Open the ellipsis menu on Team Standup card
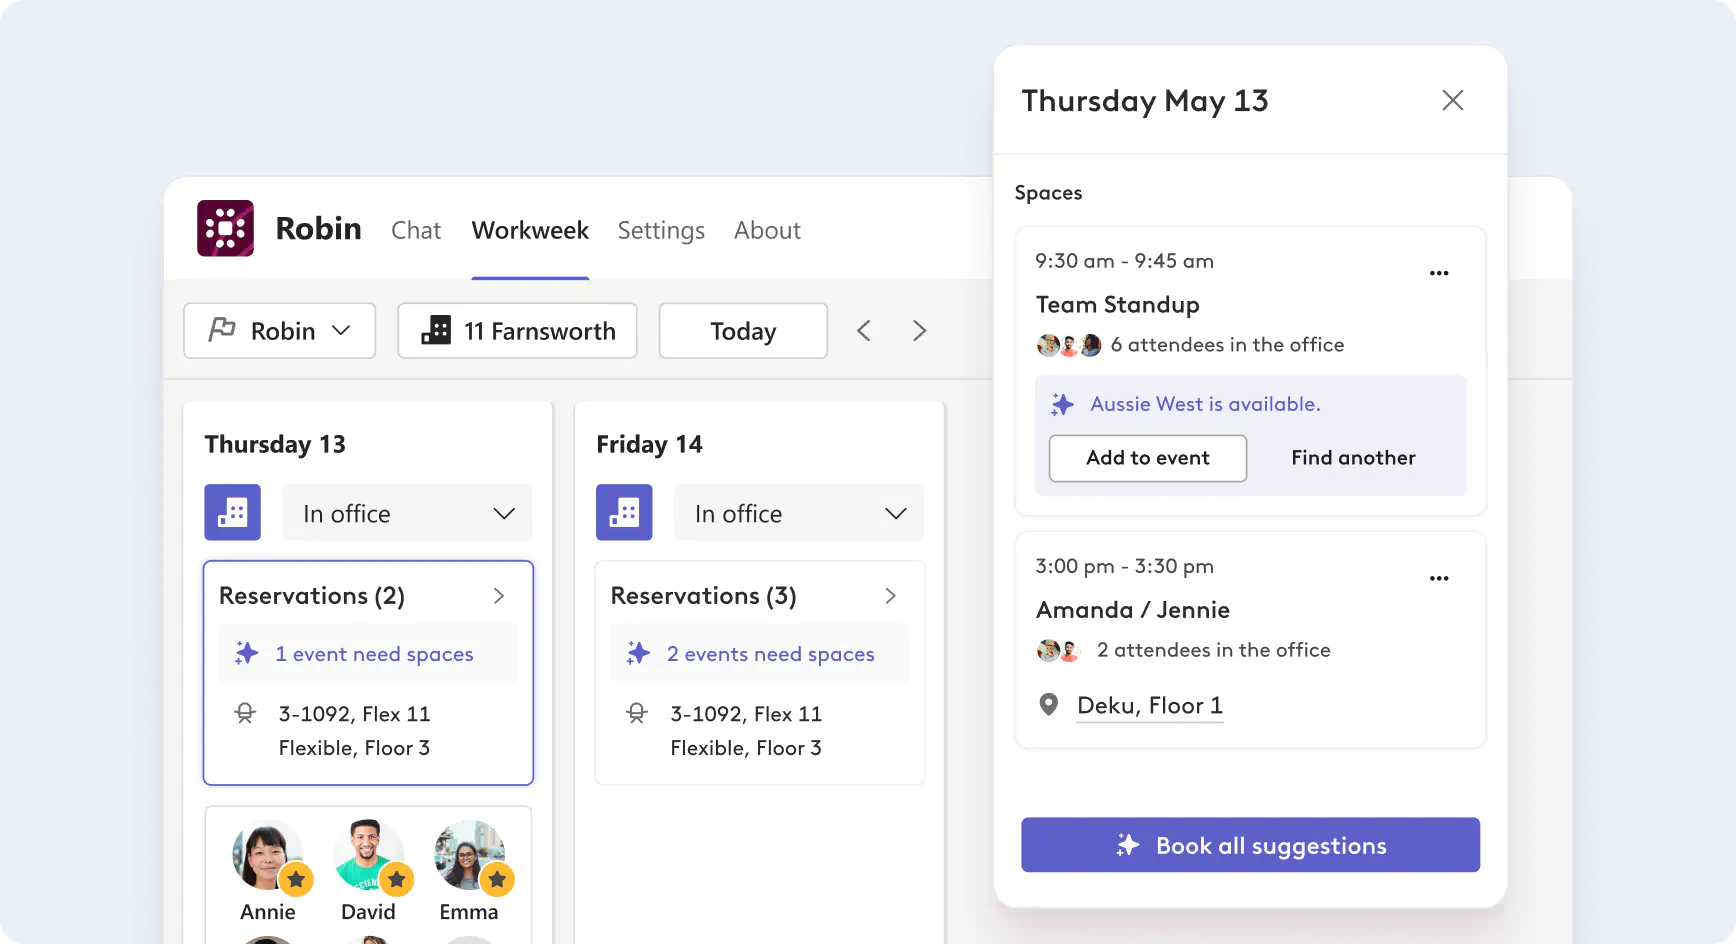The width and height of the screenshot is (1736, 944). [x=1439, y=273]
